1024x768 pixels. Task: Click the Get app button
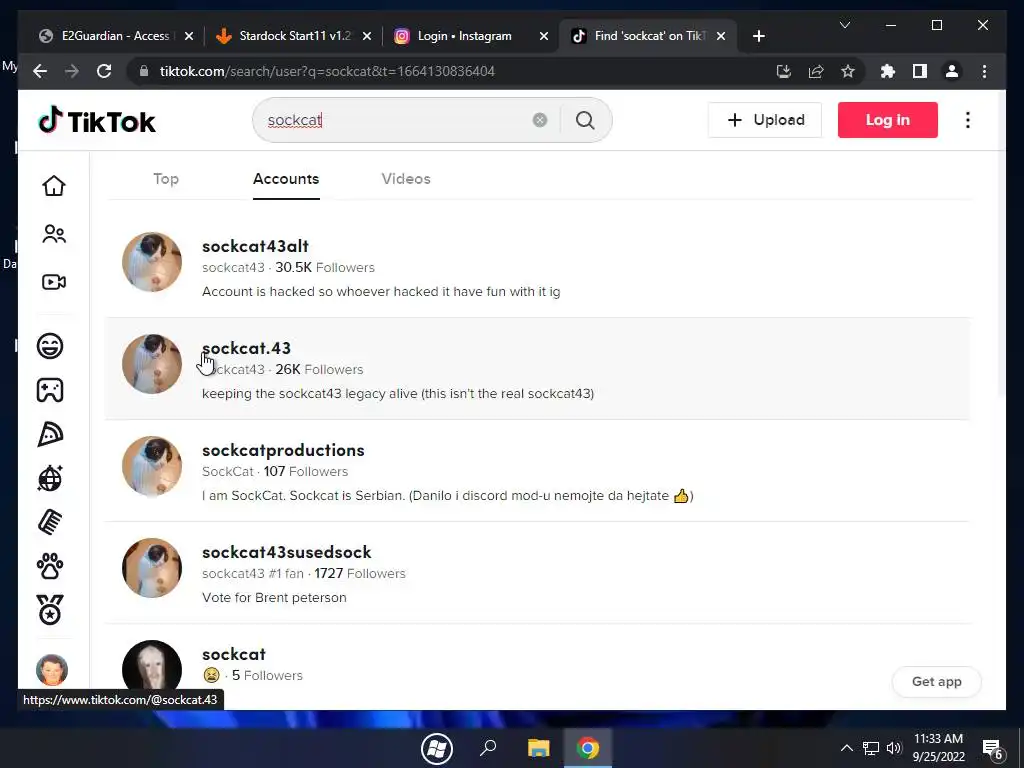[x=936, y=682]
